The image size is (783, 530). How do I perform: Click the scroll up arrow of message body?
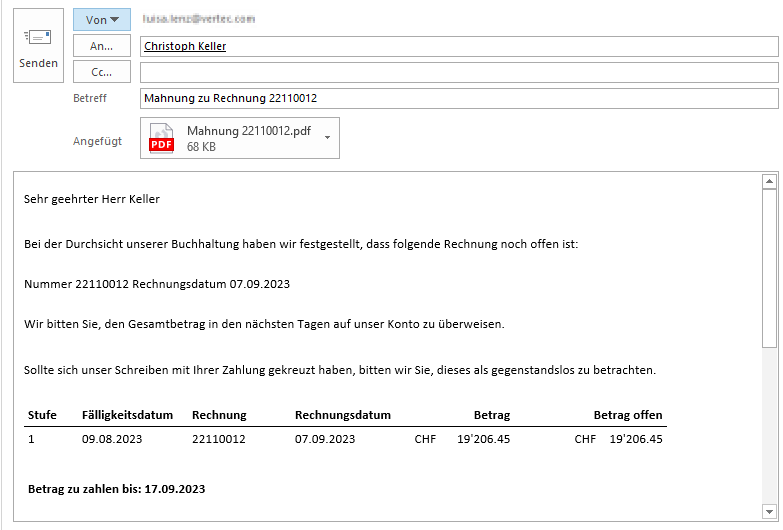pos(769,182)
